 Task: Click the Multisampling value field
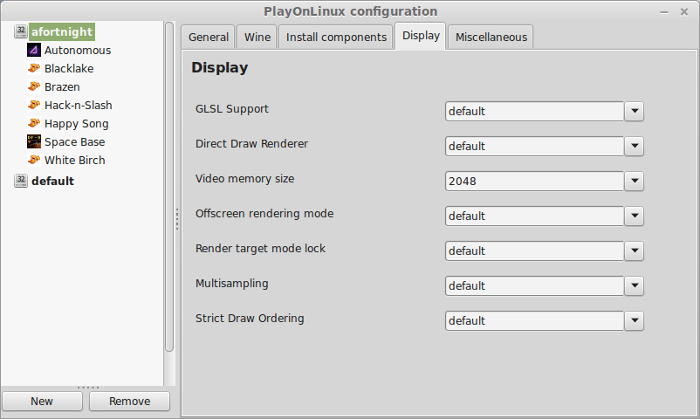pyautogui.click(x=534, y=286)
